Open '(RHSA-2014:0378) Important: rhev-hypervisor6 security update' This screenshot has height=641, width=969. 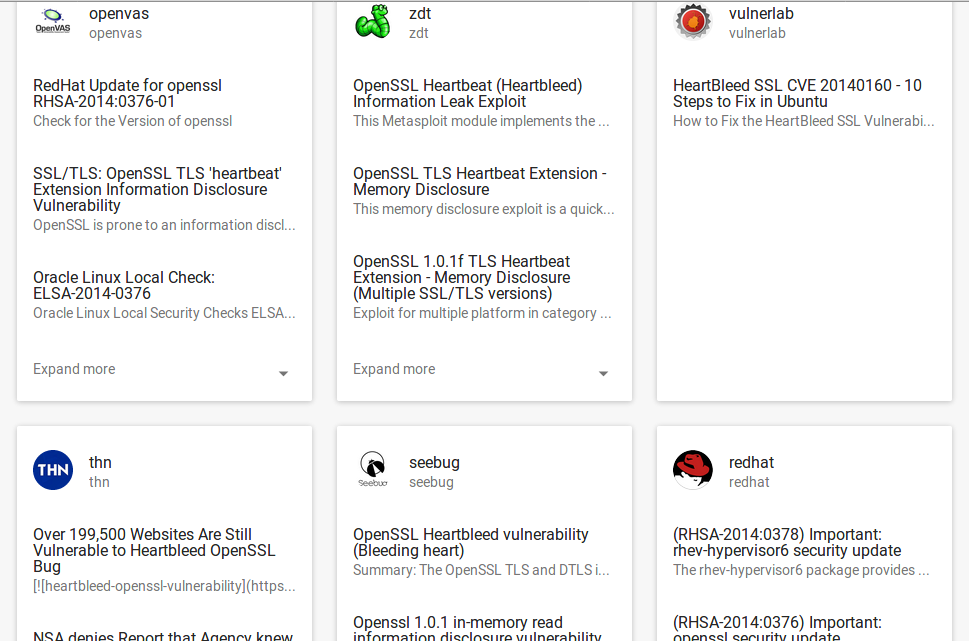[x=787, y=542]
